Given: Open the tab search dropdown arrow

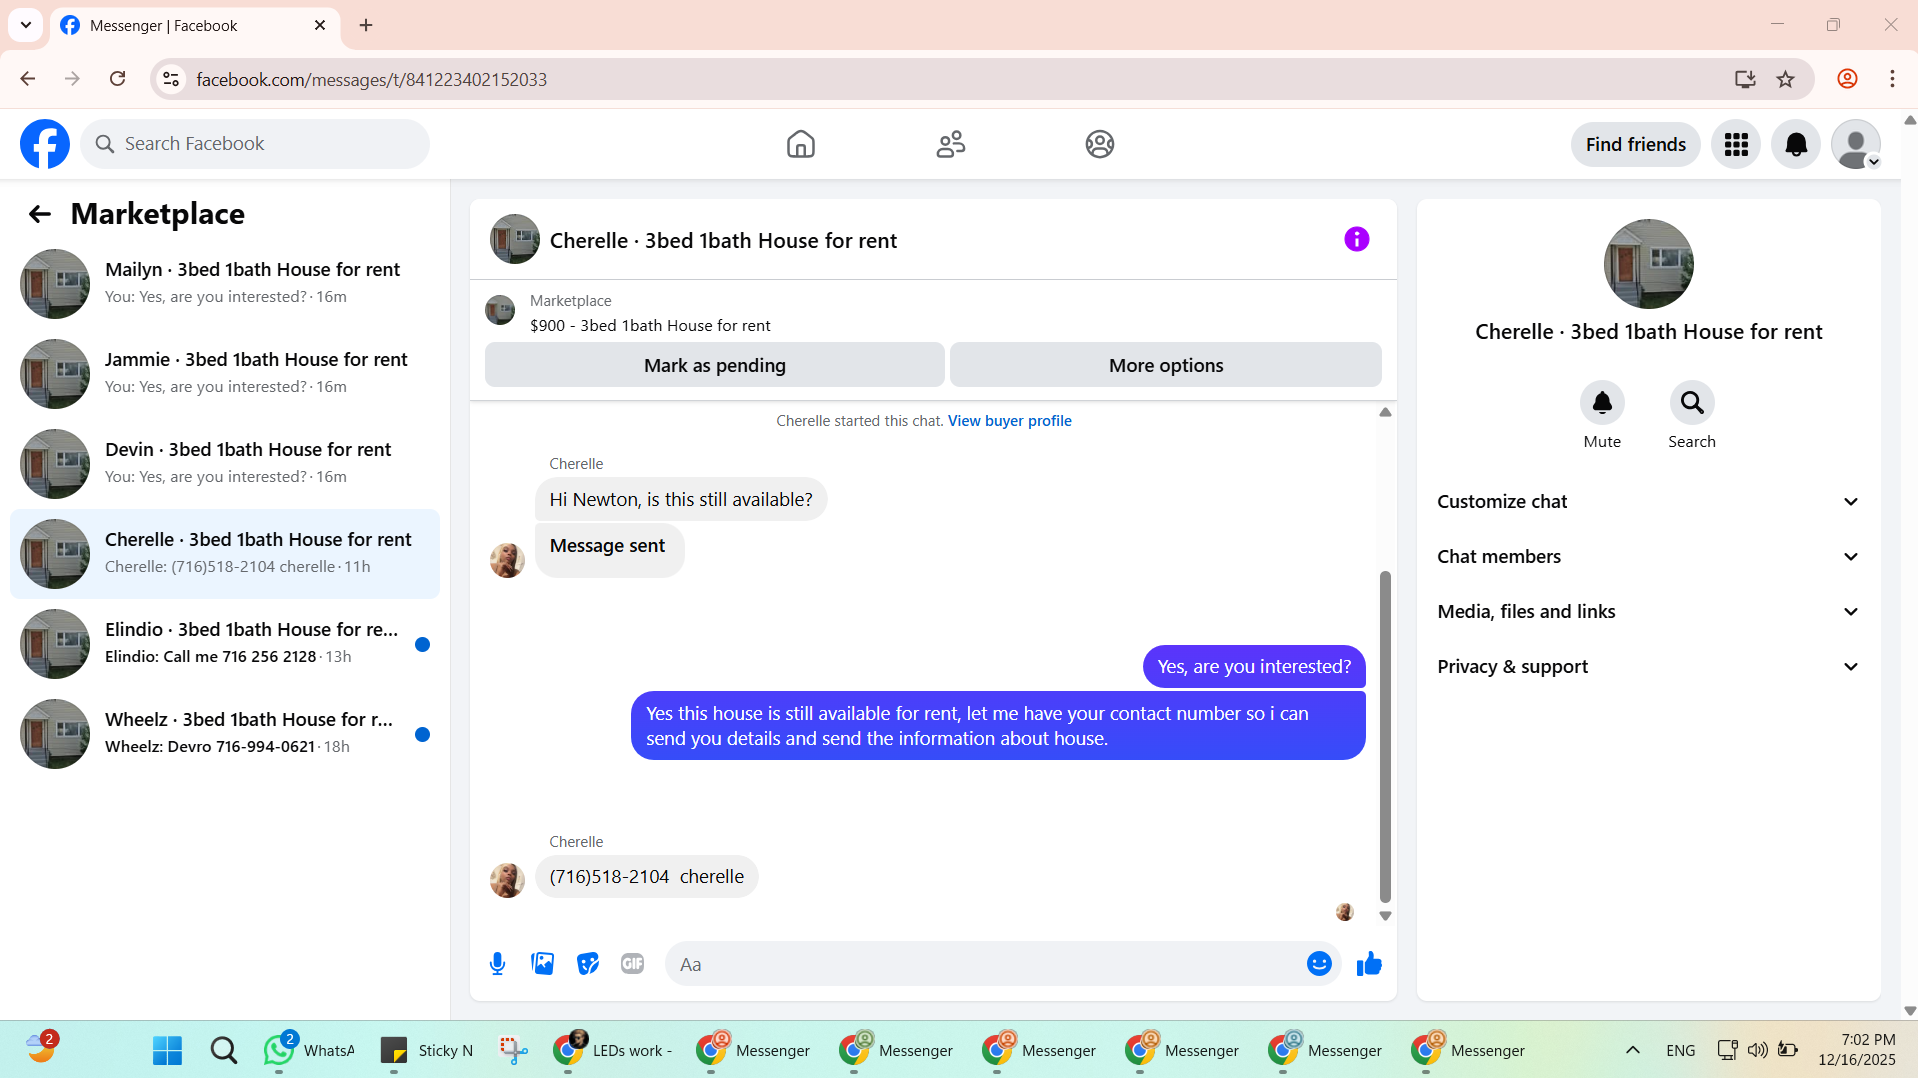Looking at the screenshot, I should pyautogui.click(x=26, y=25).
